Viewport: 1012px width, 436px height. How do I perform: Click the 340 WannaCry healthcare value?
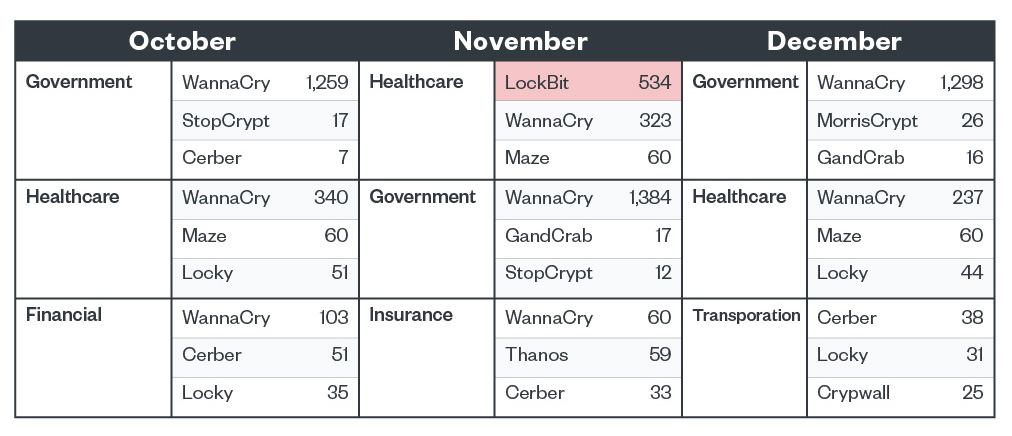point(331,197)
